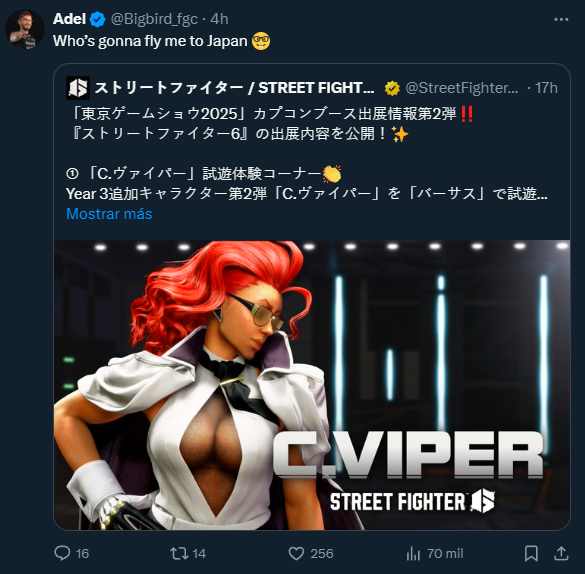Click the gold verified badge of Street Fighter
Viewport: 585px width, 574px height.
[x=392, y=88]
